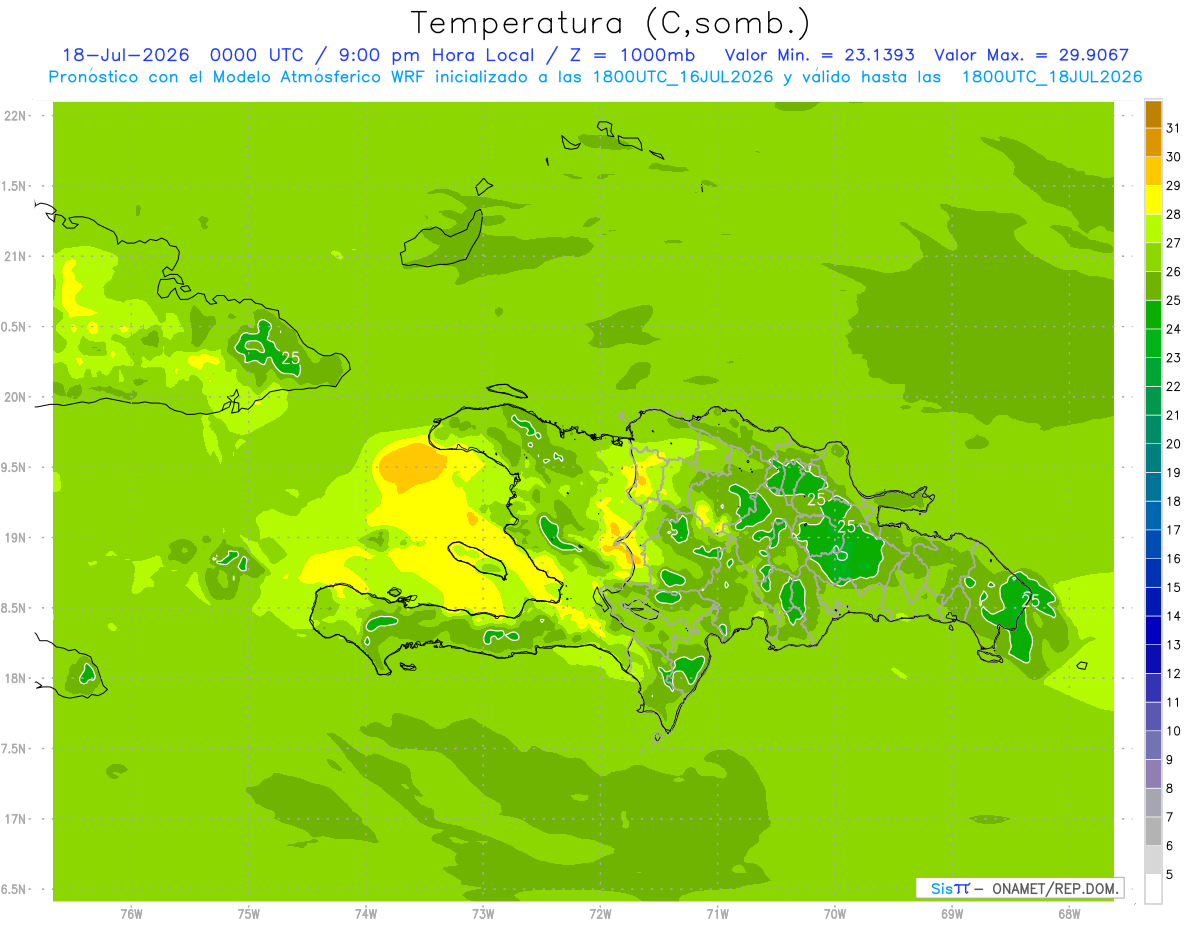Click the "Temperatura (C,somb.)" chart title
The image size is (1200, 927).
click(610, 23)
